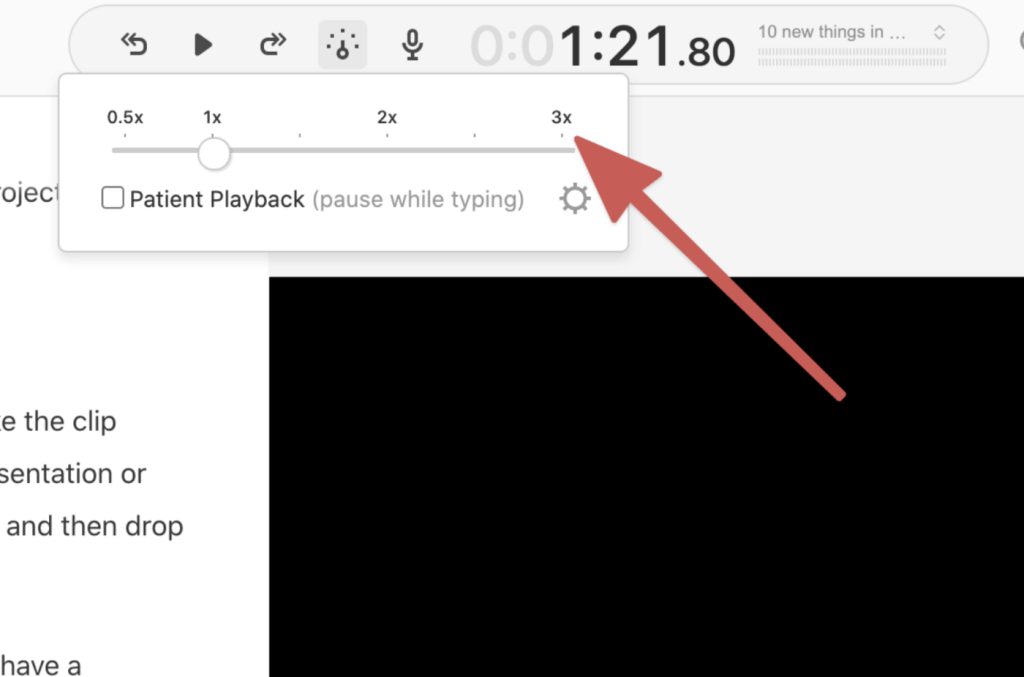
Task: Click the '10 new things in ...' title
Action: click(x=831, y=32)
